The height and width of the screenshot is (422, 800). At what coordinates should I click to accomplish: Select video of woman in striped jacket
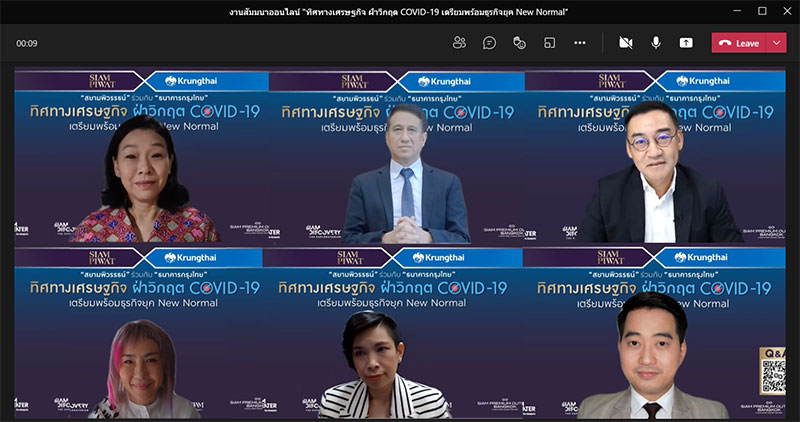pyautogui.click(x=392, y=333)
